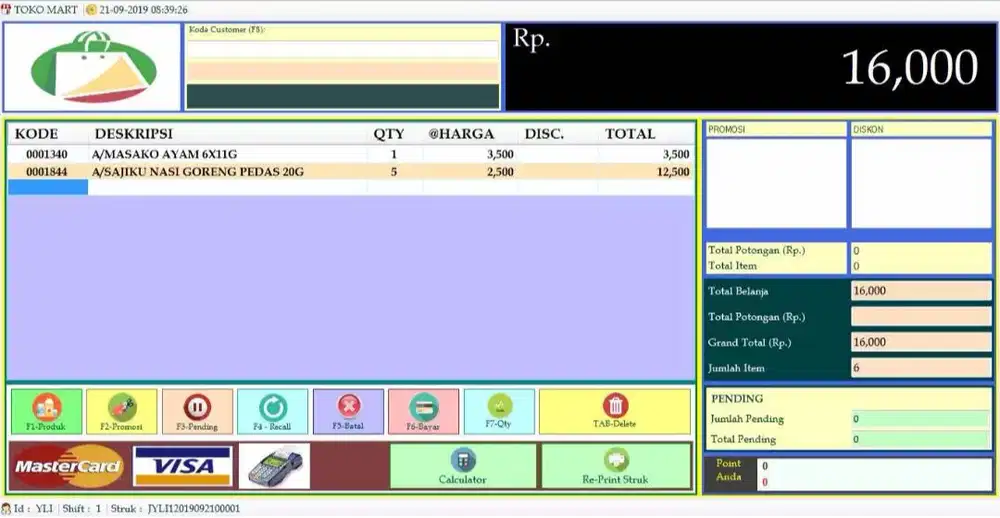Click the Total Pending value field

[x=921, y=439]
